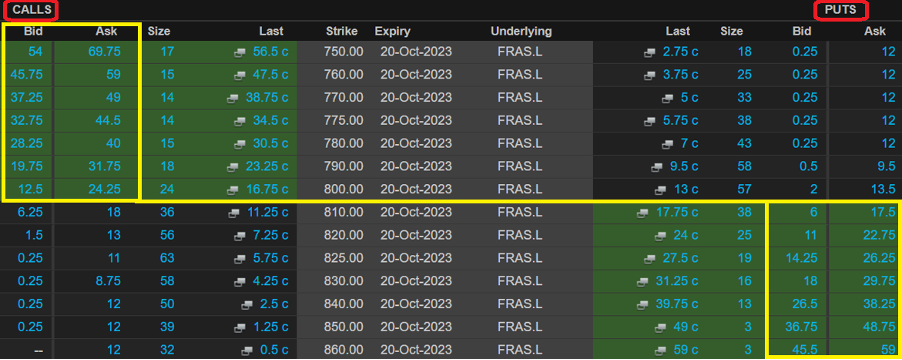The height and width of the screenshot is (360, 902).
Task: Sort by the puts Size column header
Action: click(732, 32)
